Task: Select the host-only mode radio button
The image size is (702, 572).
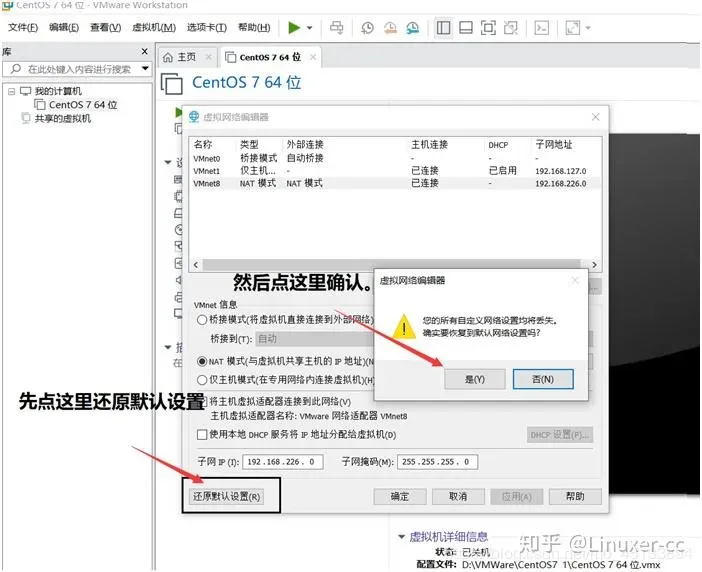Action: click(x=203, y=380)
